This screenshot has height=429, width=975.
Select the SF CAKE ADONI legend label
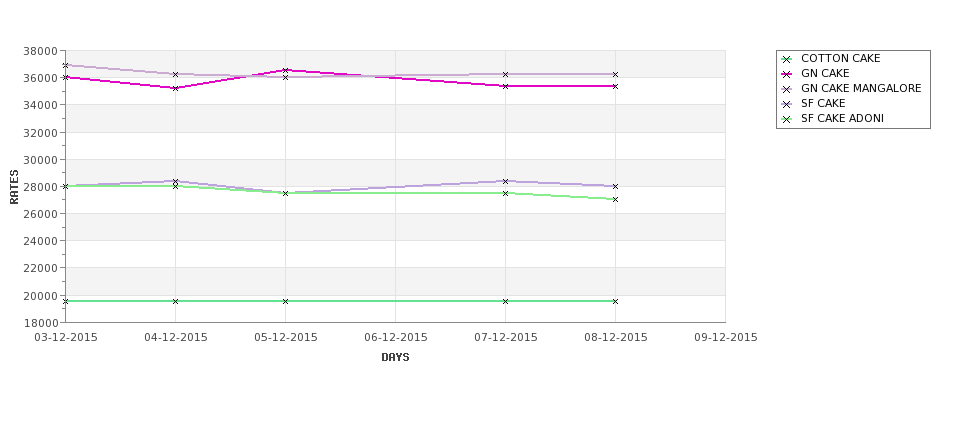pyautogui.click(x=842, y=118)
